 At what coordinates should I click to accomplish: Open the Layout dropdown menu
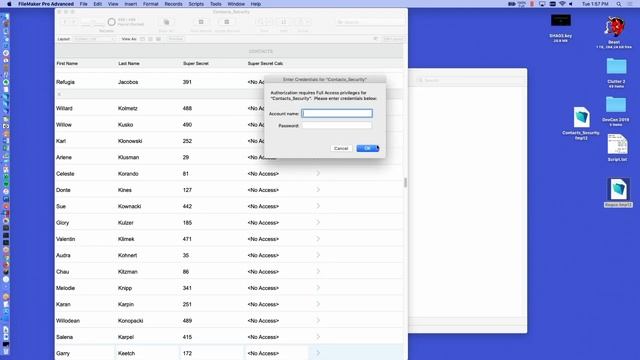(94, 39)
